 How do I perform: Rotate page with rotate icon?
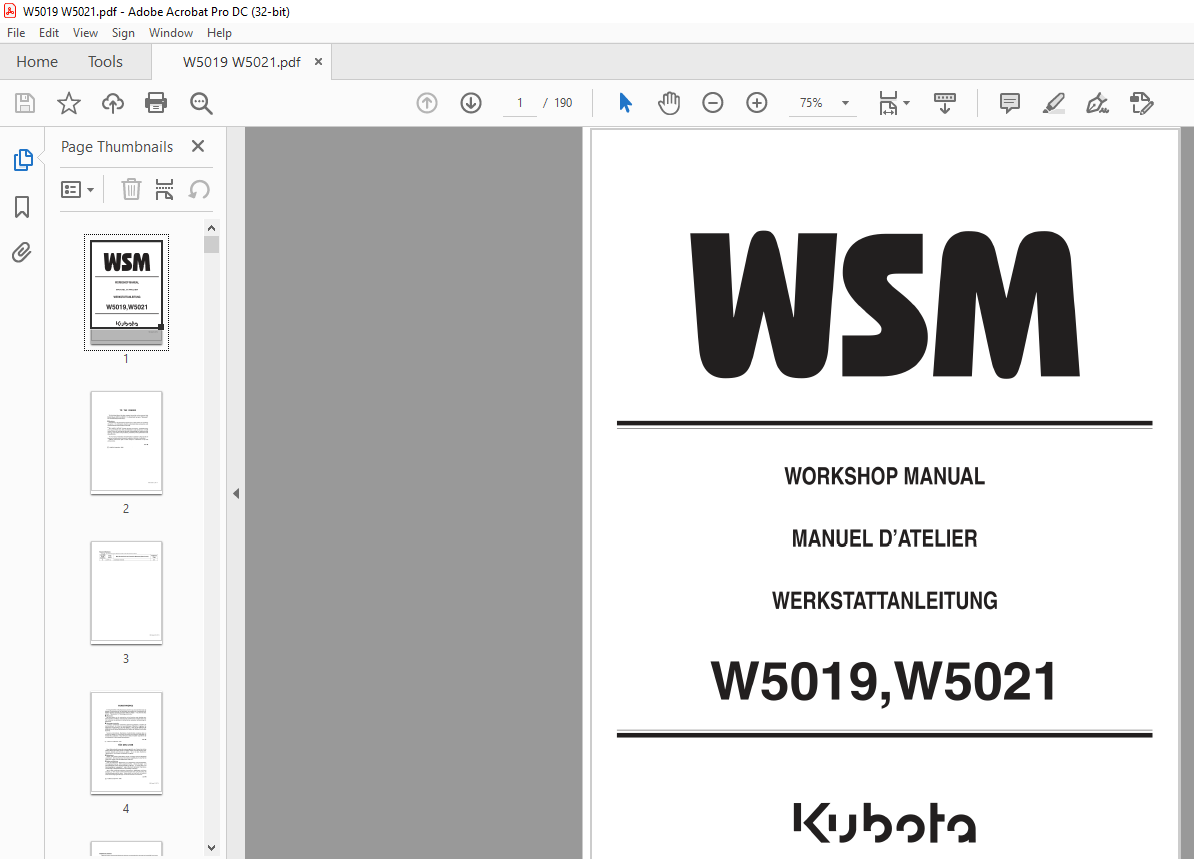pyautogui.click(x=200, y=189)
